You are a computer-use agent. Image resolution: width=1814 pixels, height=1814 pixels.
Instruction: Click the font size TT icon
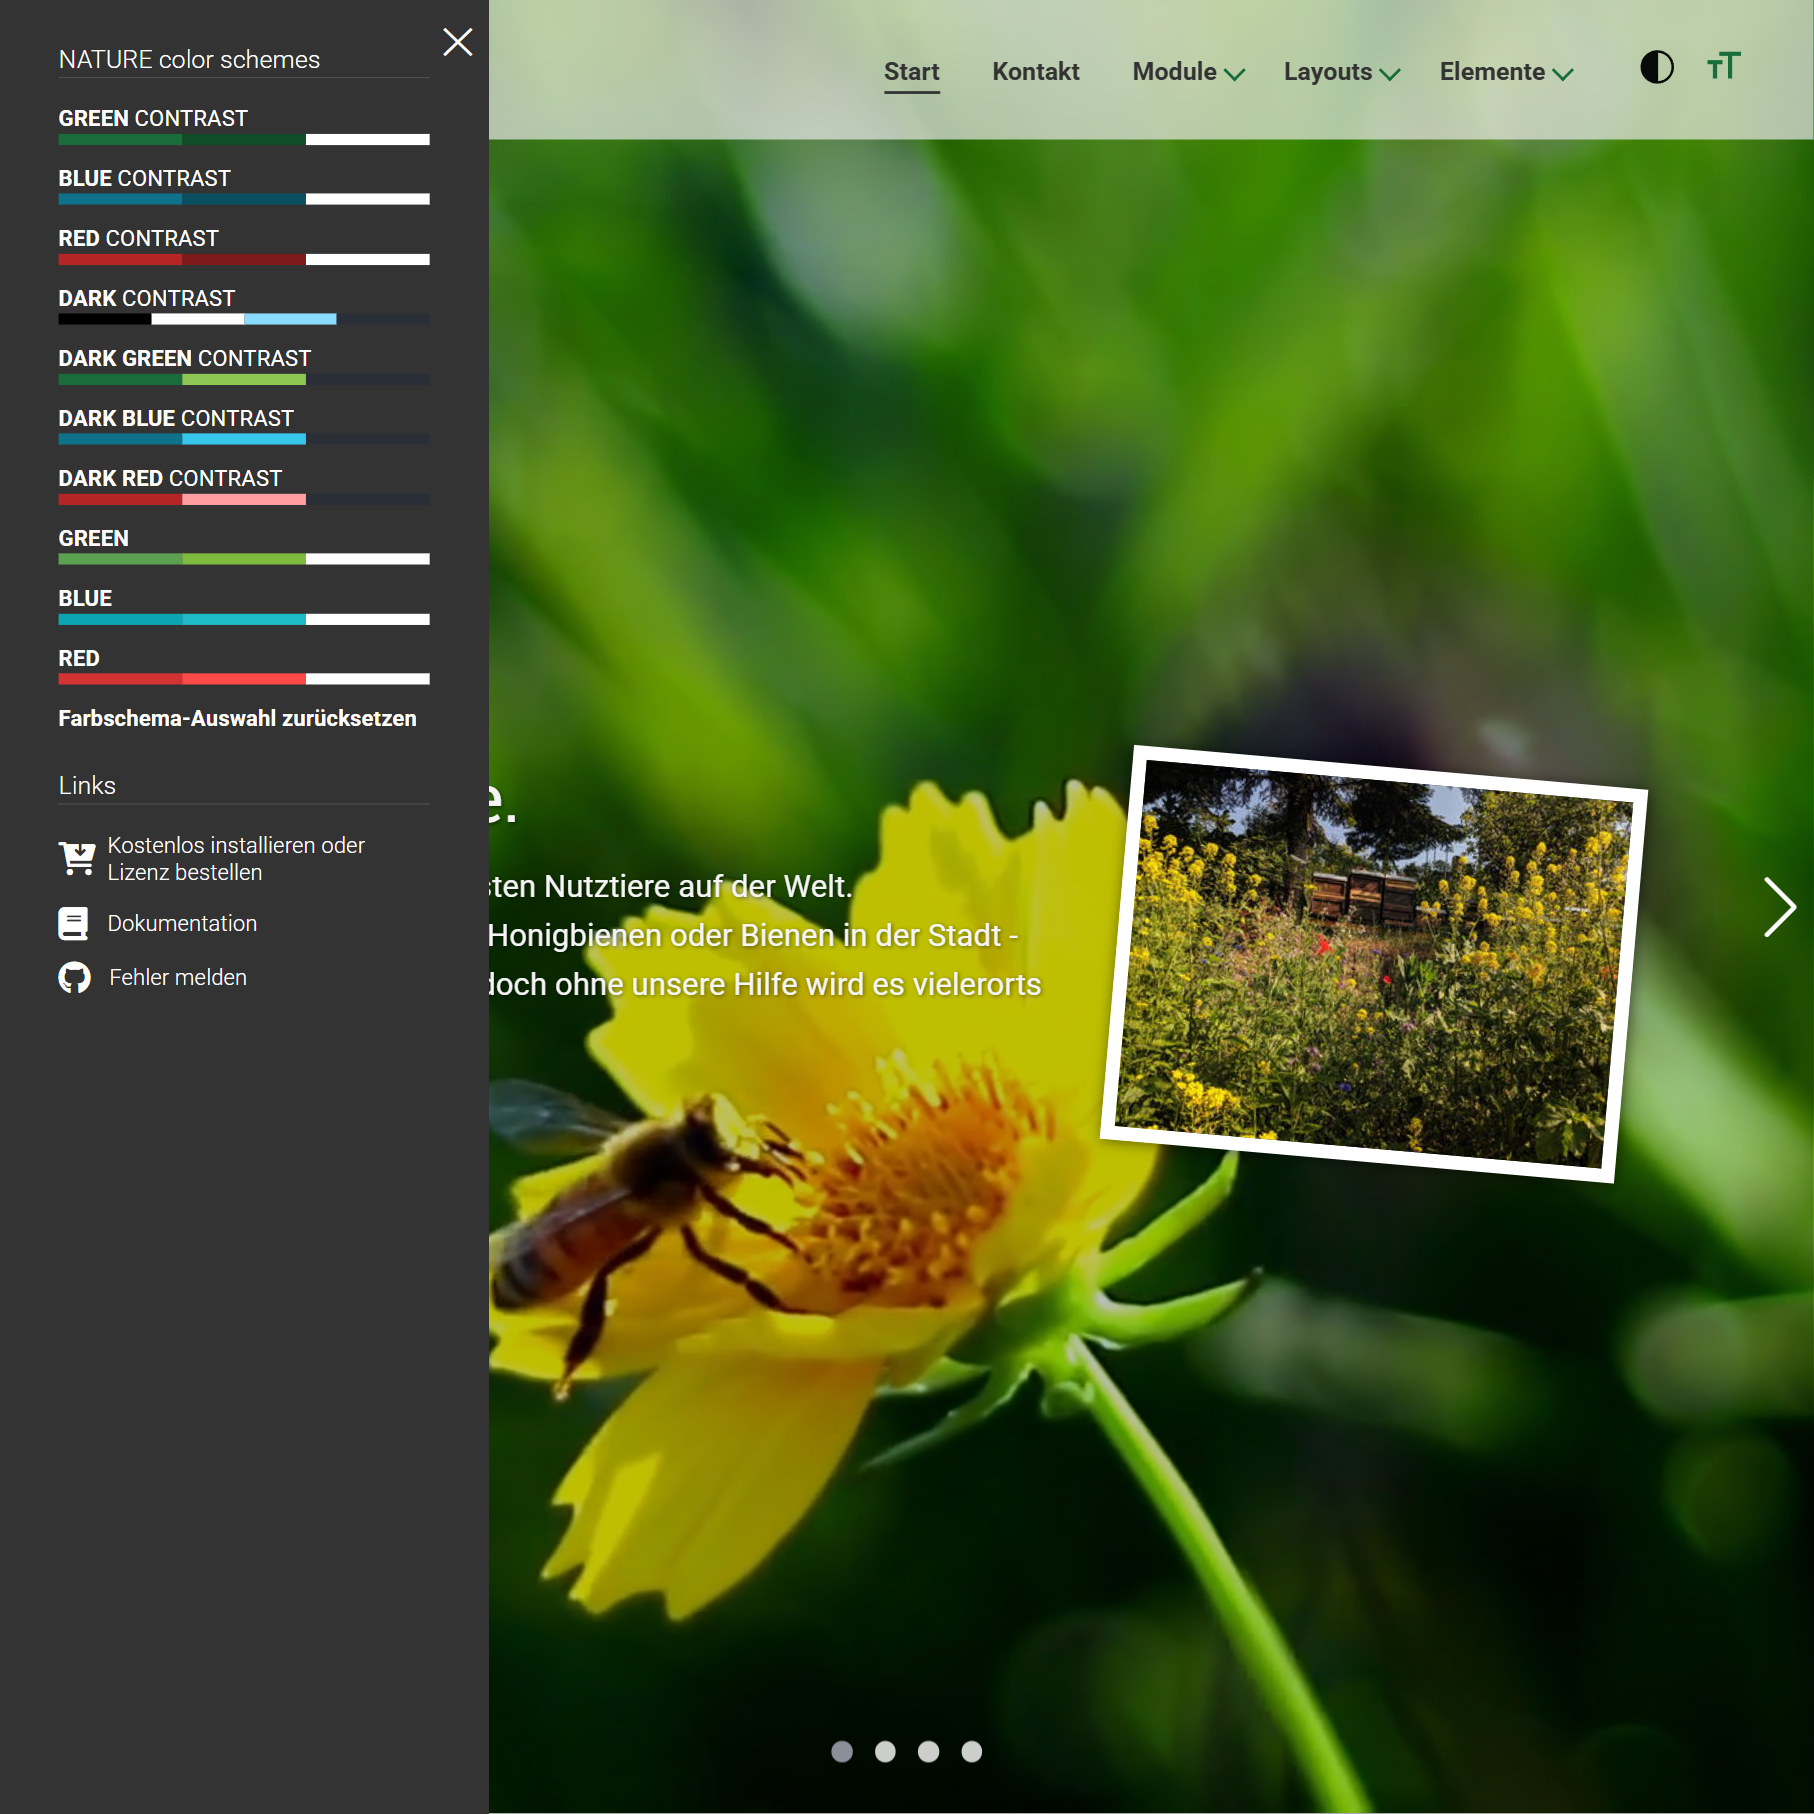pos(1723,66)
